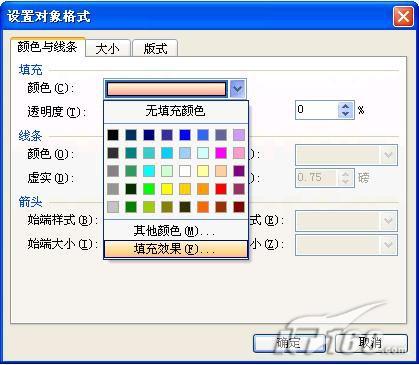Image resolution: width=419 pixels, height=365 pixels.
Task: Choose the plum swatch right of red
Action: (239, 189)
